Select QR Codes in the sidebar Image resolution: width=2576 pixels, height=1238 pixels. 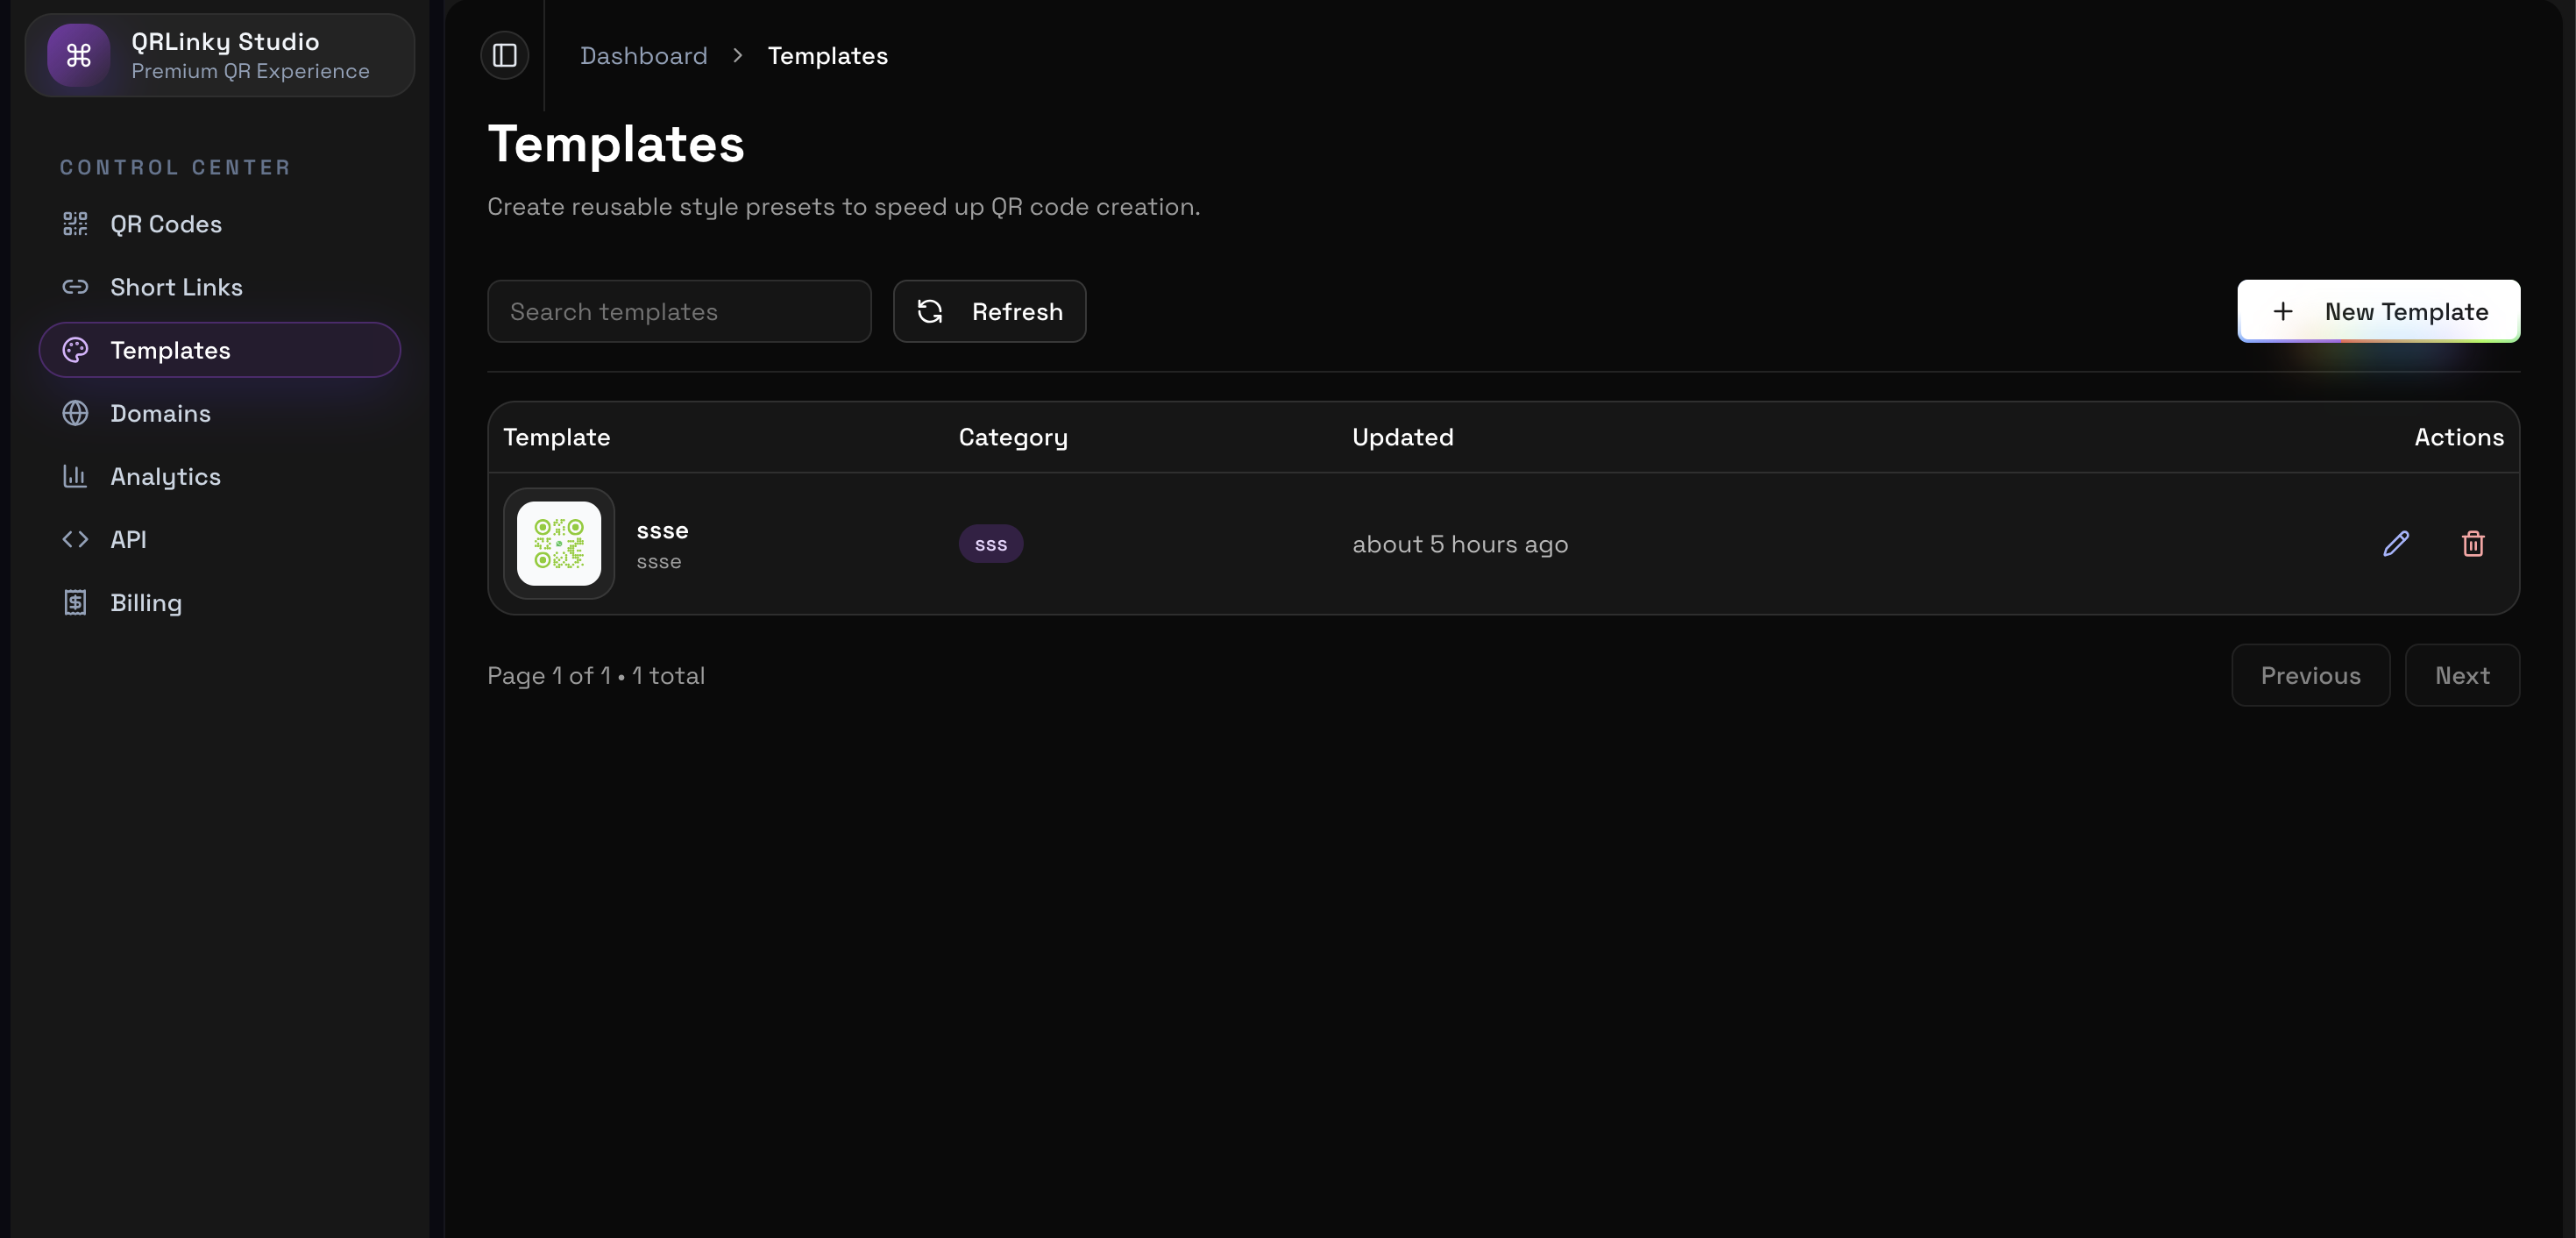click(x=166, y=224)
